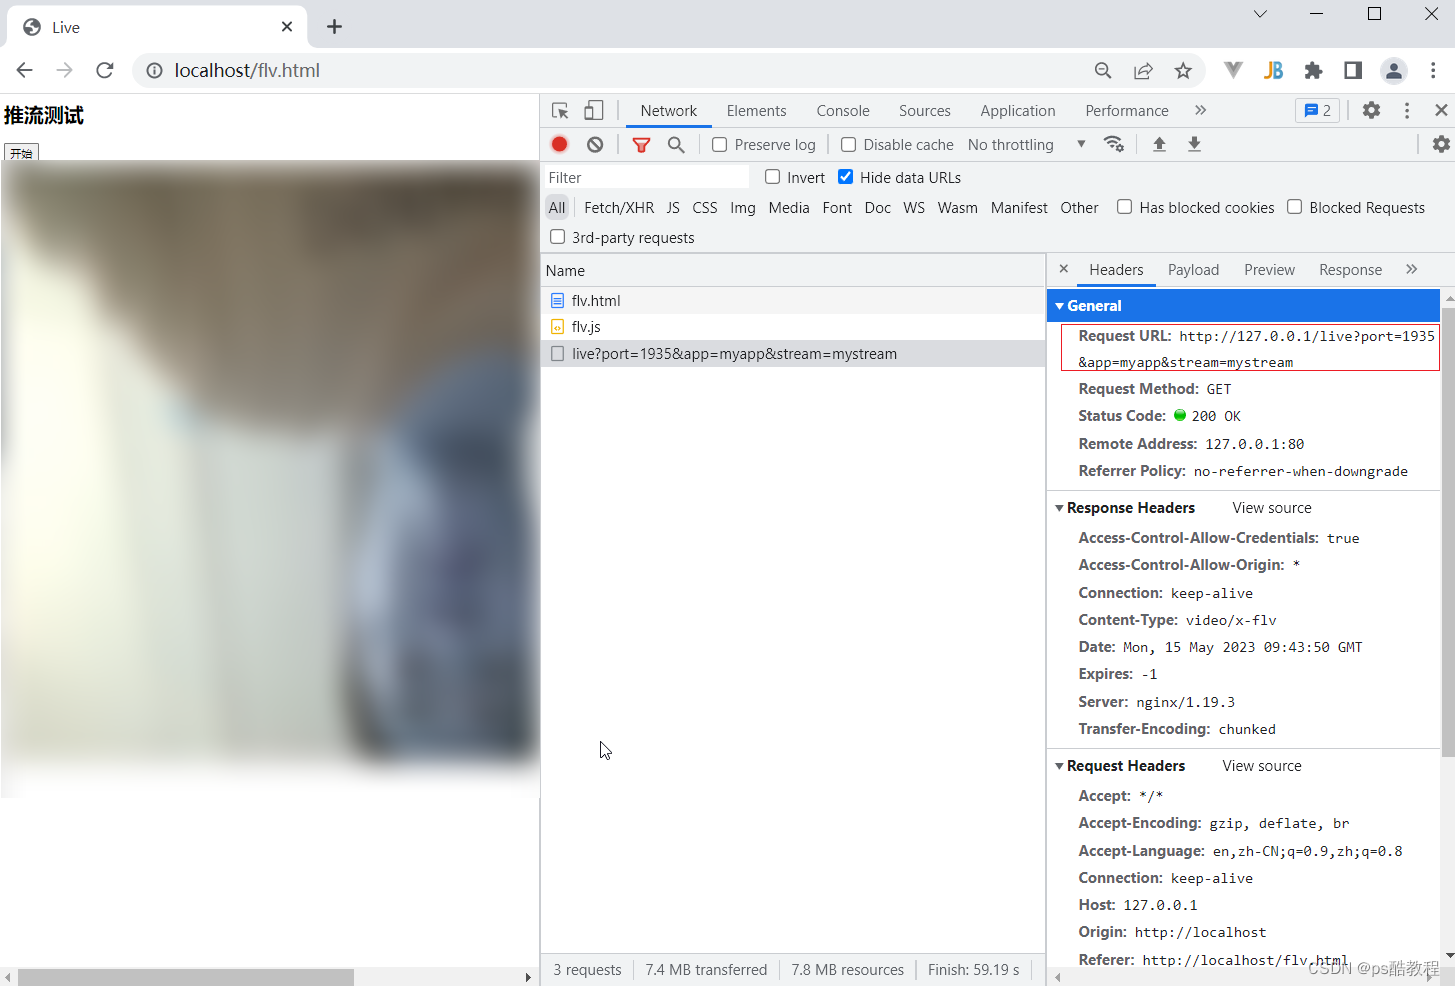Open the tab search chevron
The image size is (1455, 986).
[x=1260, y=14]
